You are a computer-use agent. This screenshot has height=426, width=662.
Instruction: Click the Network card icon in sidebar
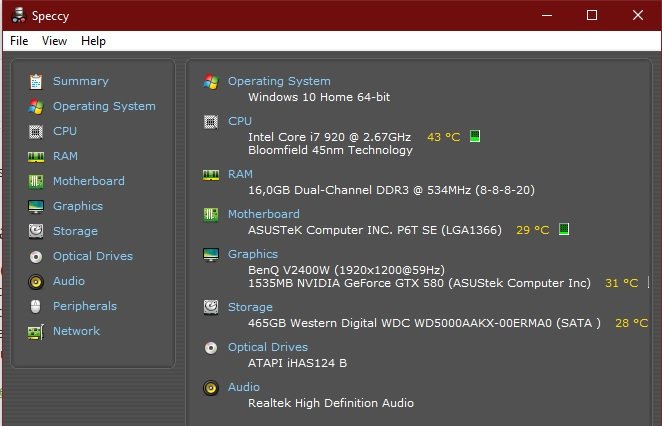[36, 332]
